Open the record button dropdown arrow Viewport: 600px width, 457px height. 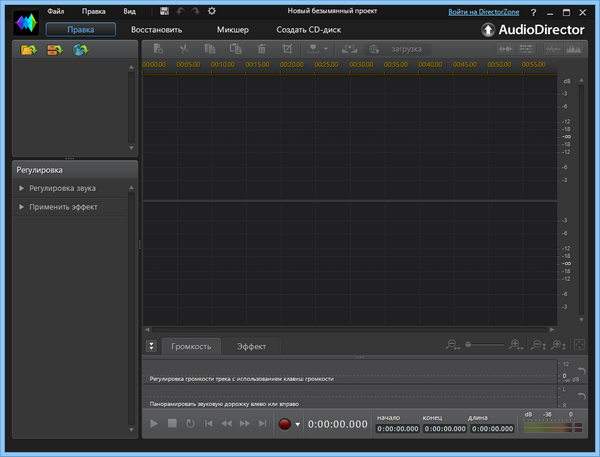(297, 425)
